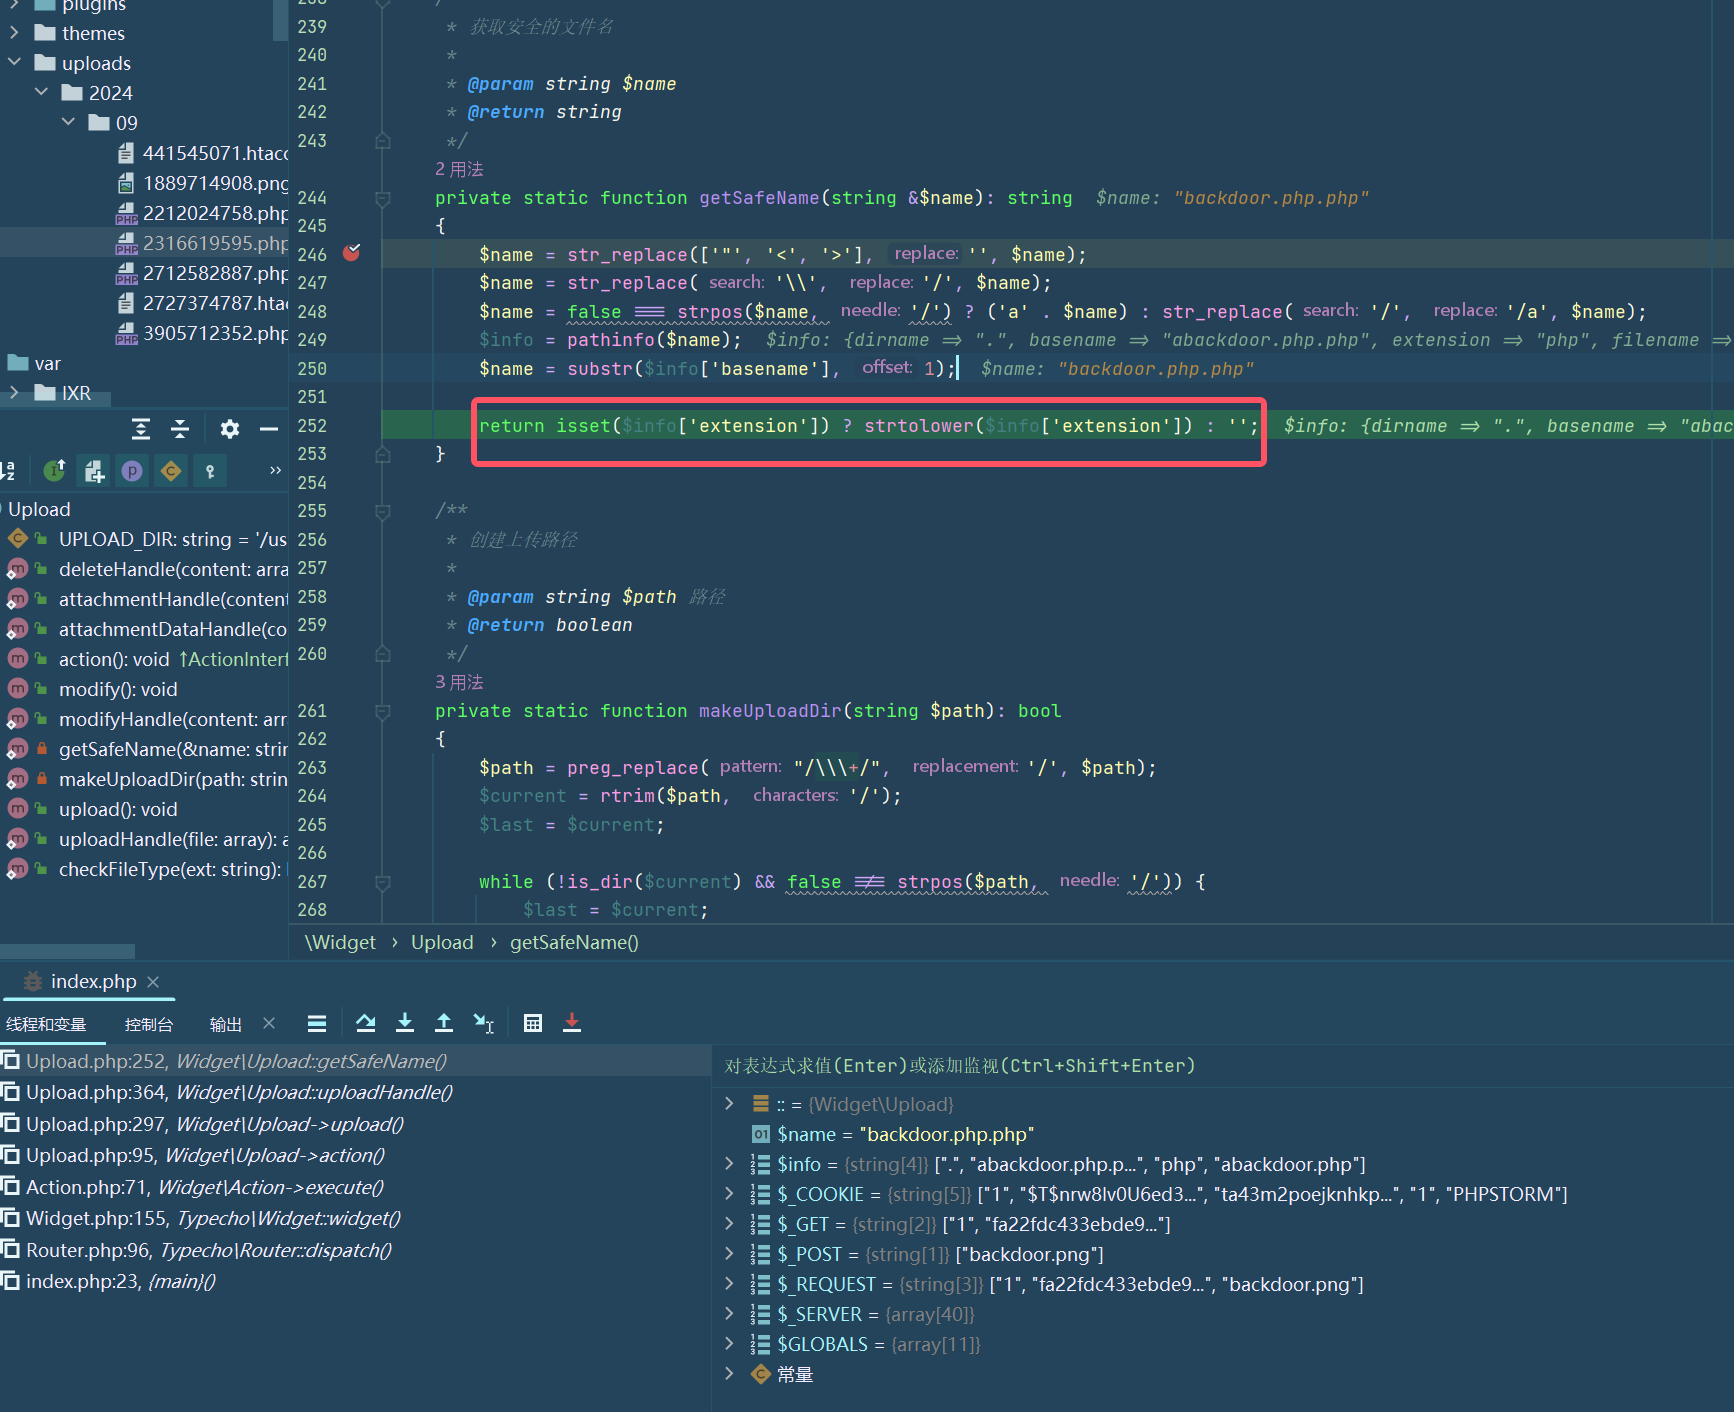Focus the evaluate expression input field
The width and height of the screenshot is (1734, 1412).
[1223, 1066]
